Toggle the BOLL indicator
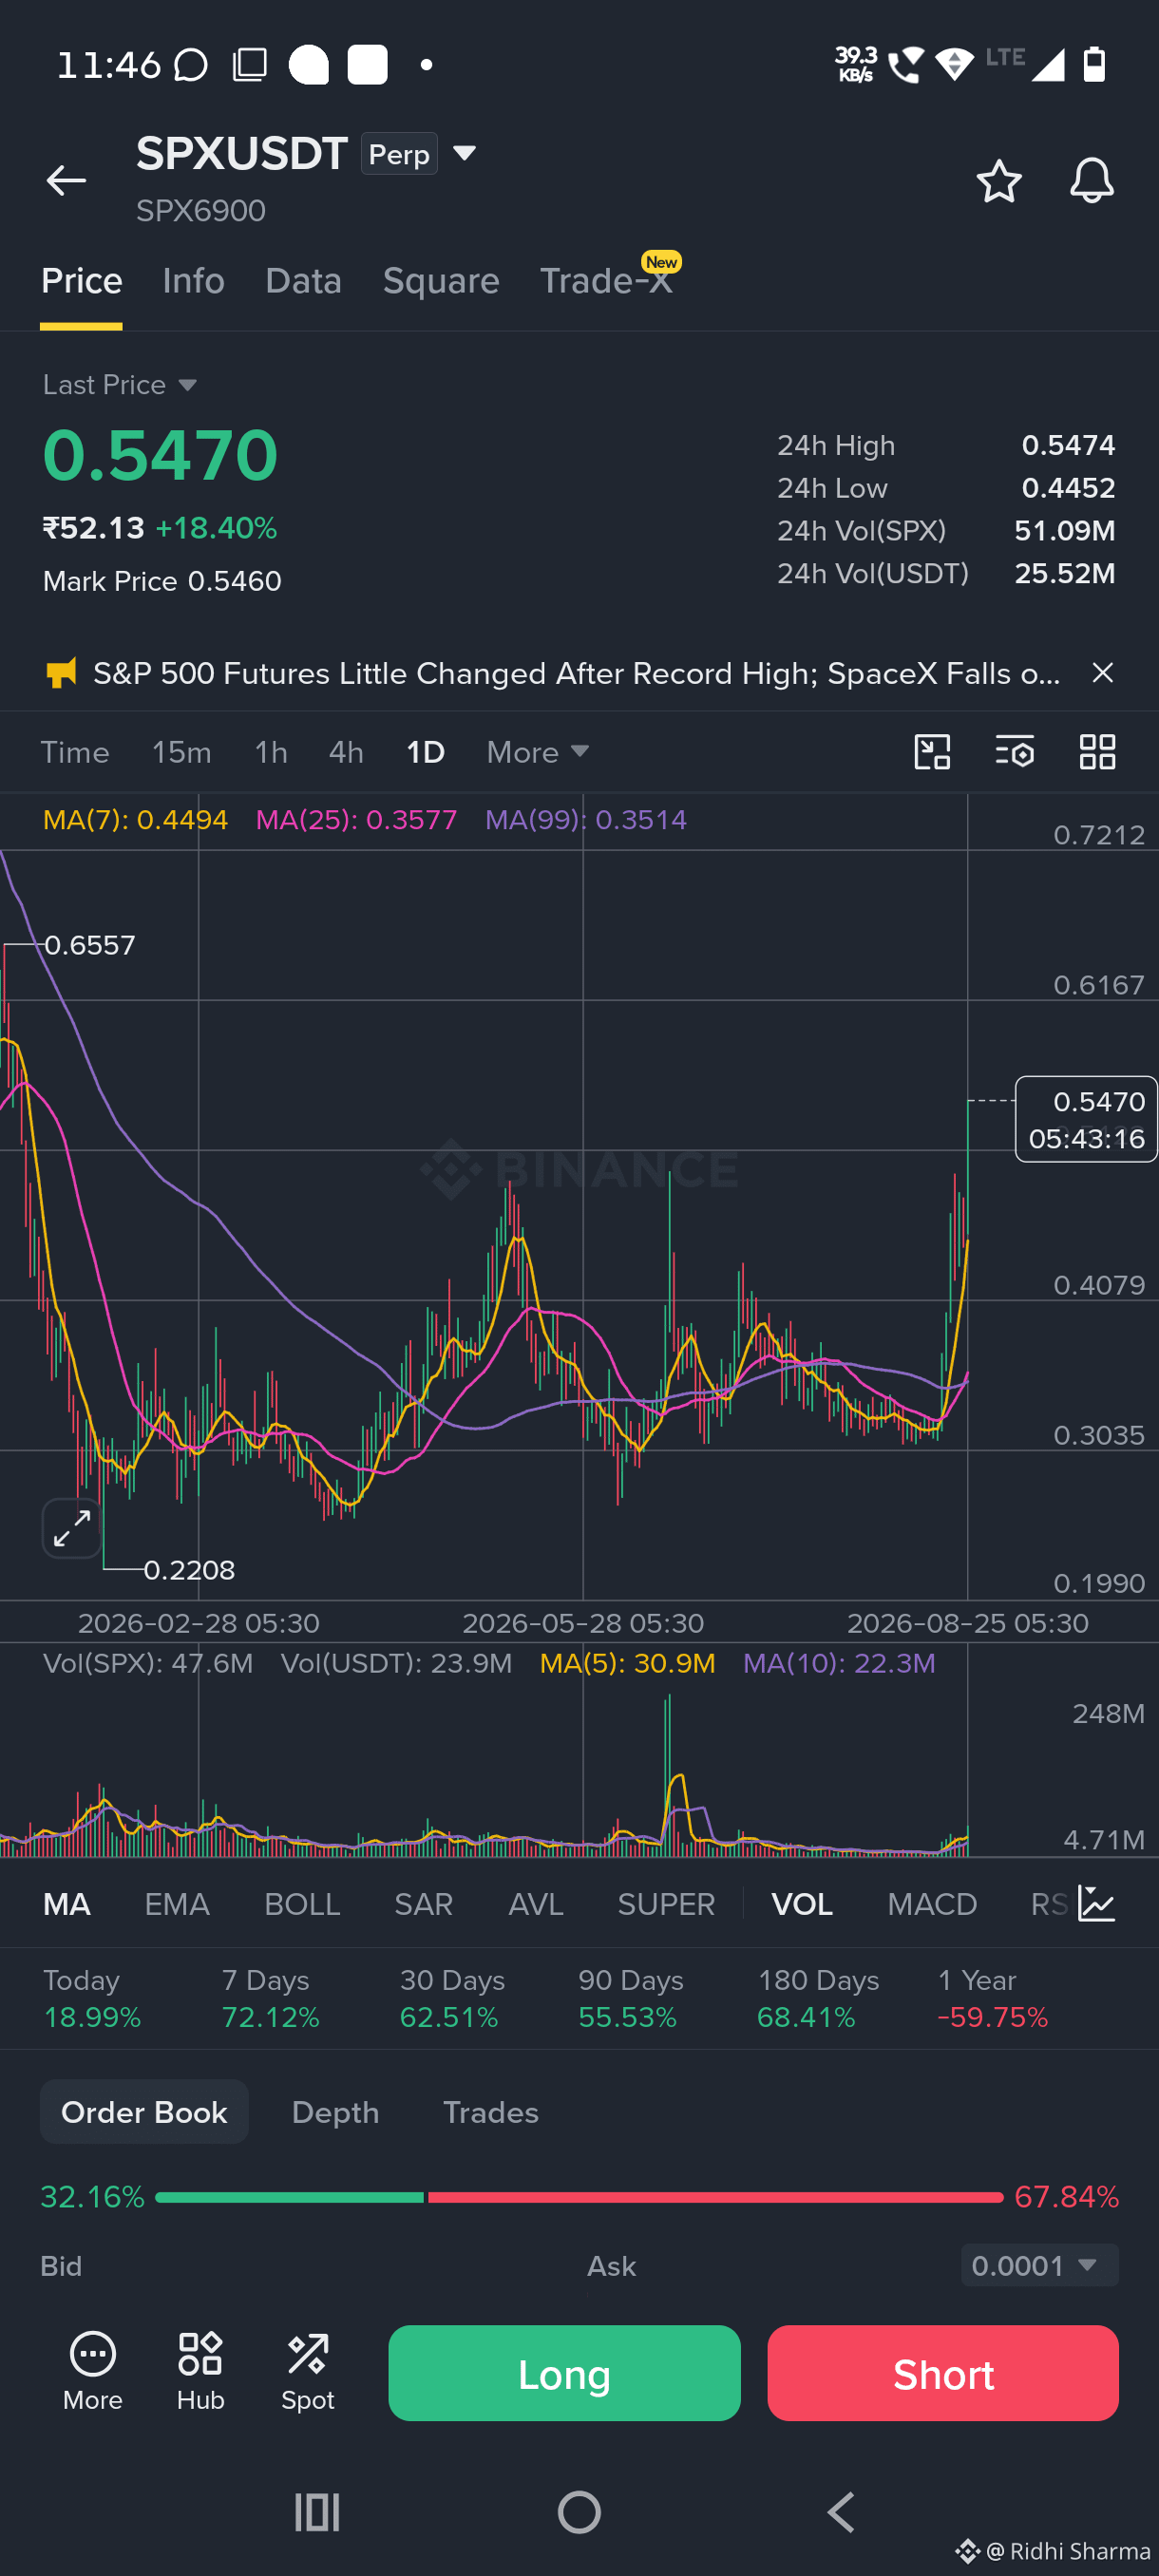Viewport: 1159px width, 2576px height. (302, 1904)
